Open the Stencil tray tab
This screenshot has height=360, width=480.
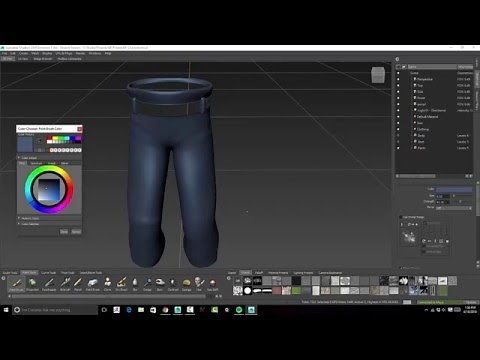[246, 273]
